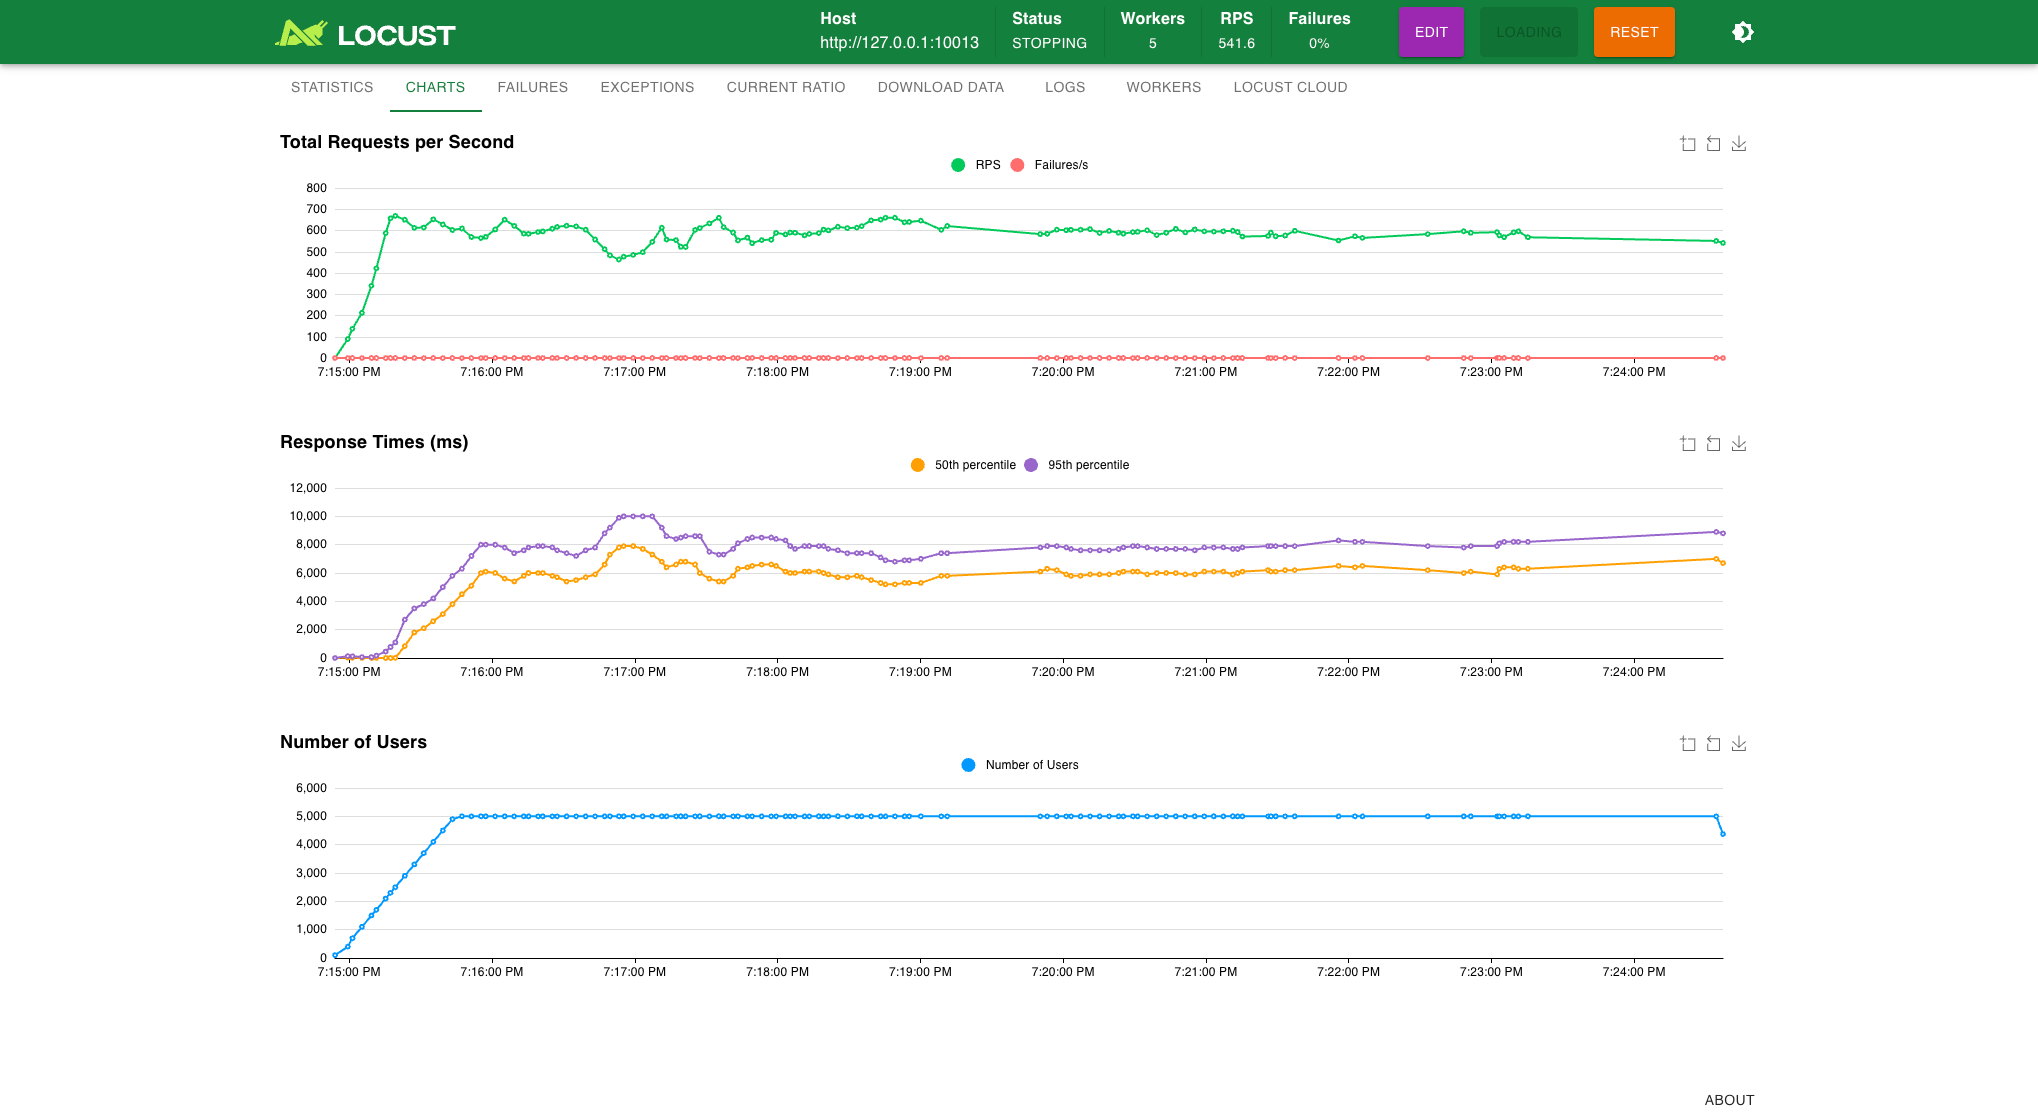The width and height of the screenshot is (2038, 1120).
Task: Download the Response Times chart image
Action: tap(1739, 444)
